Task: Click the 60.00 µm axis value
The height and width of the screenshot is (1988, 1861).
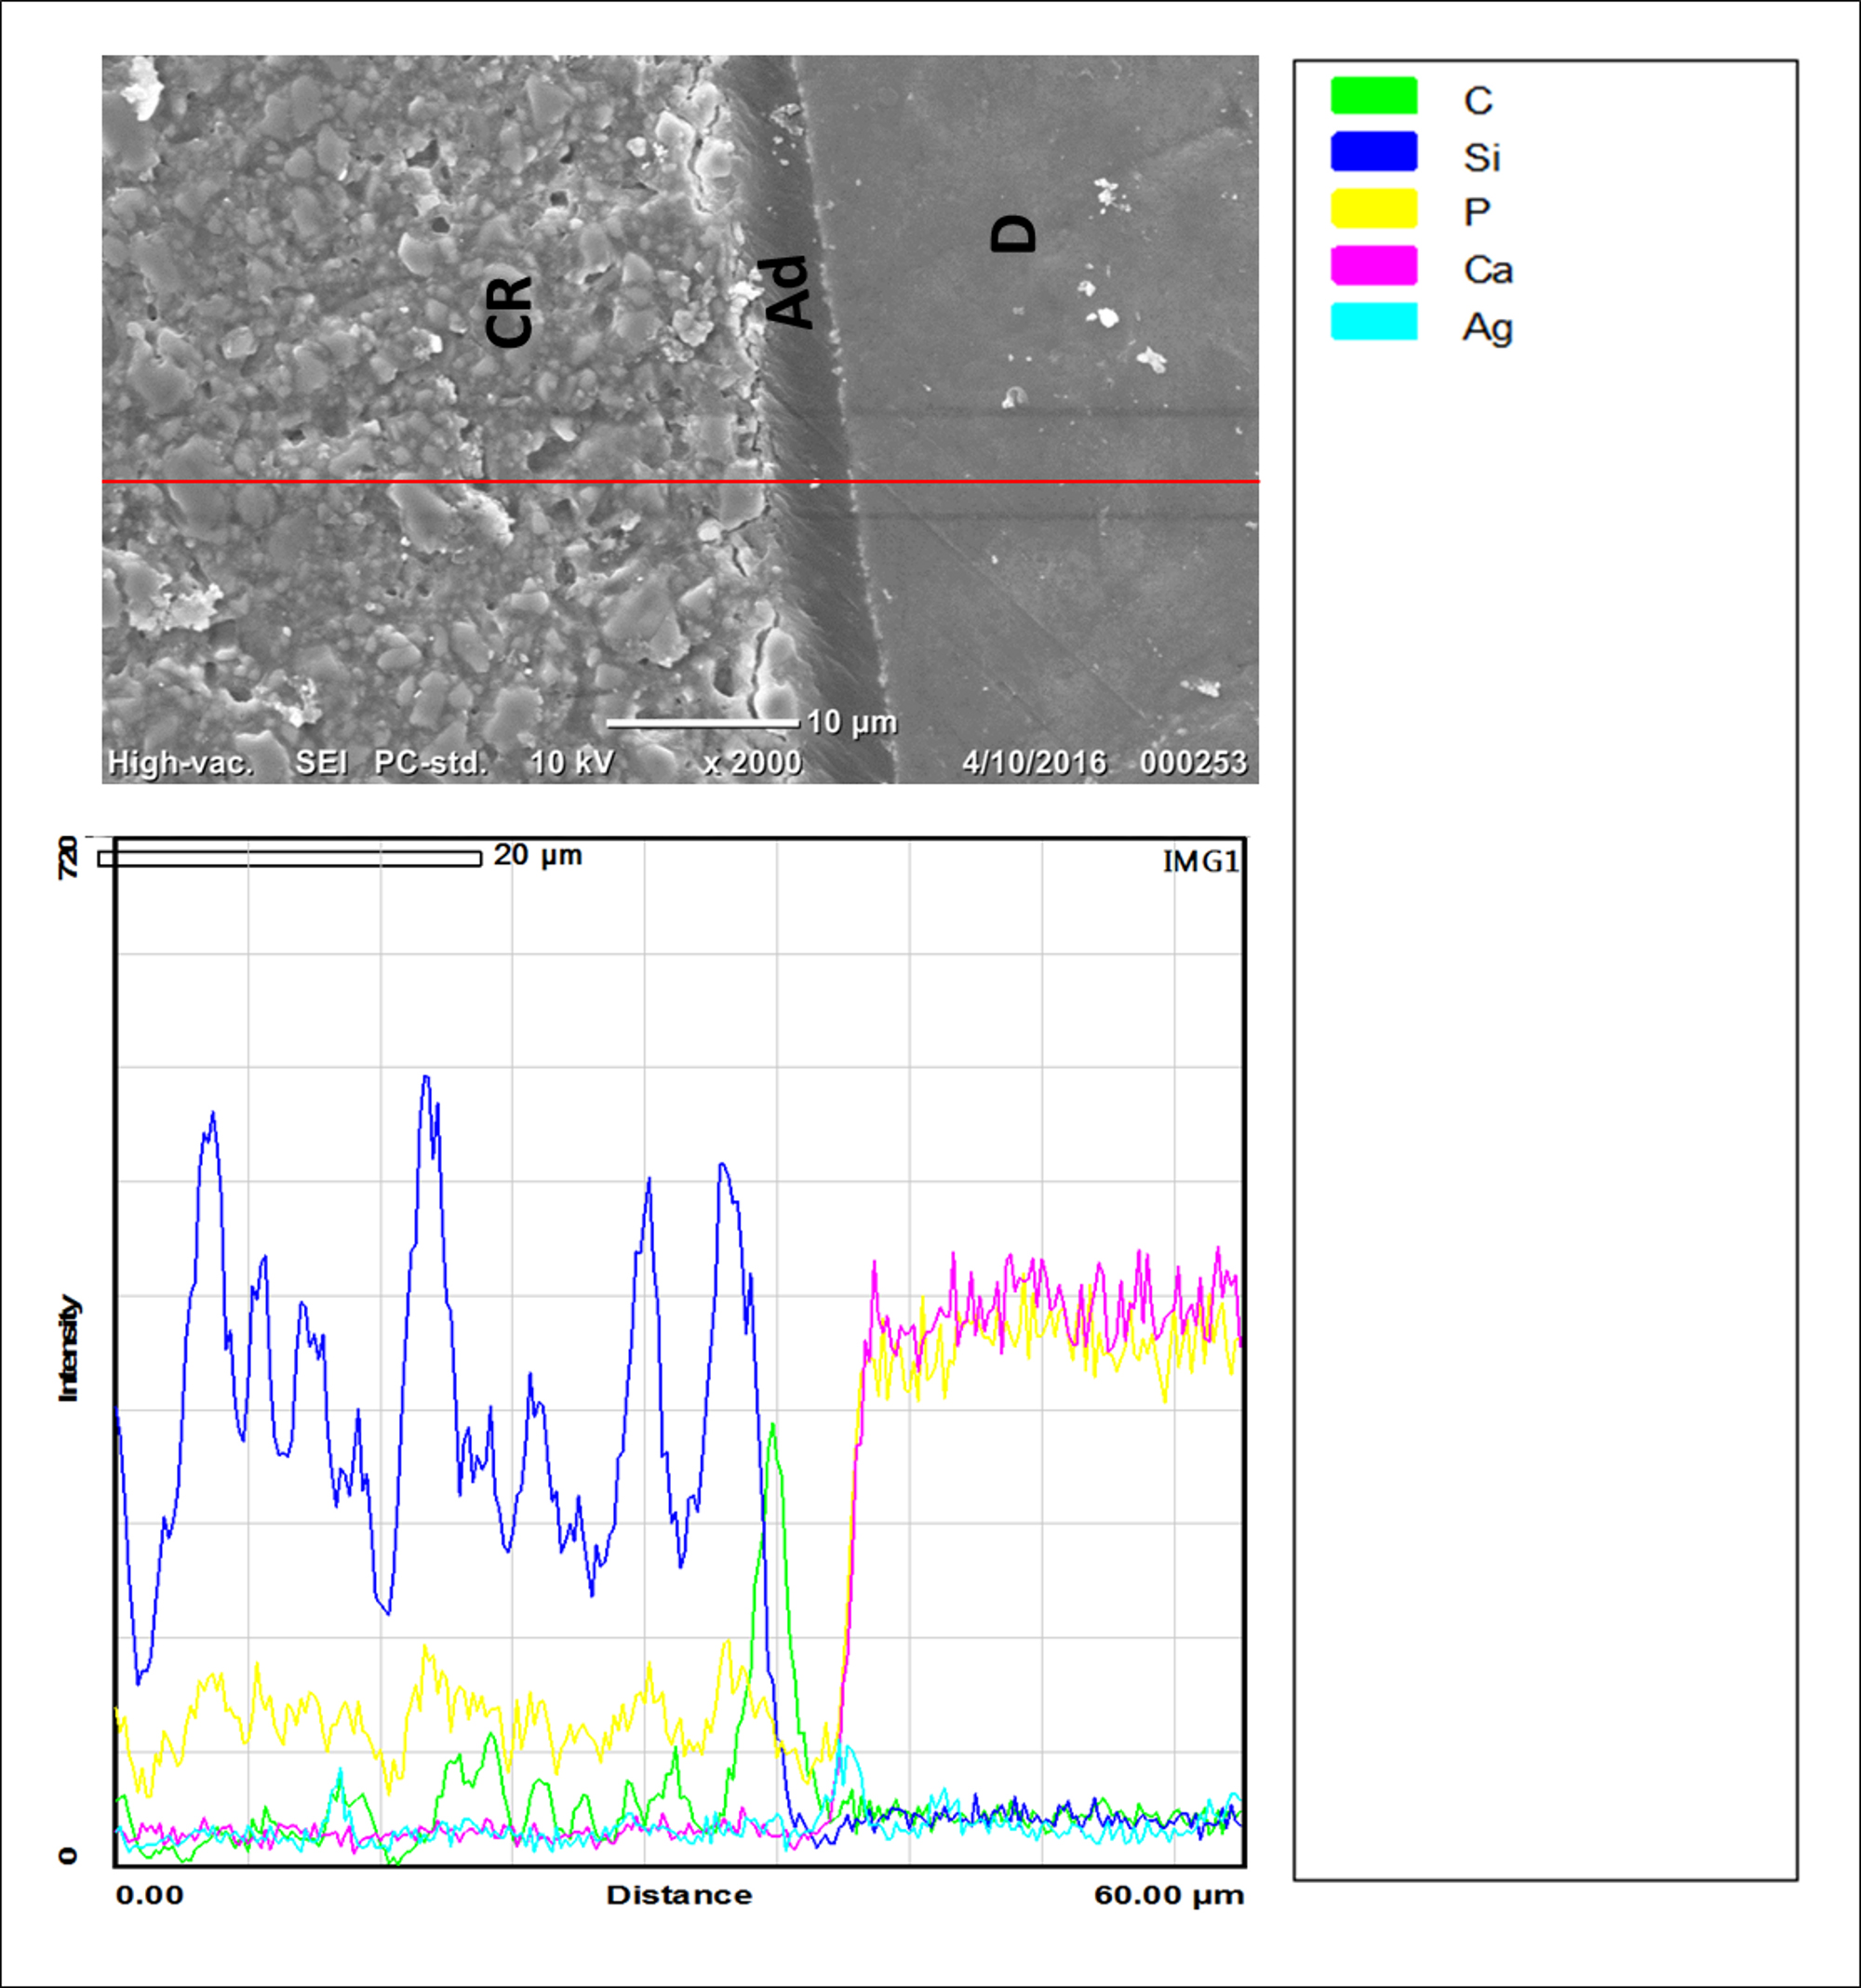Action: [x=1168, y=1895]
